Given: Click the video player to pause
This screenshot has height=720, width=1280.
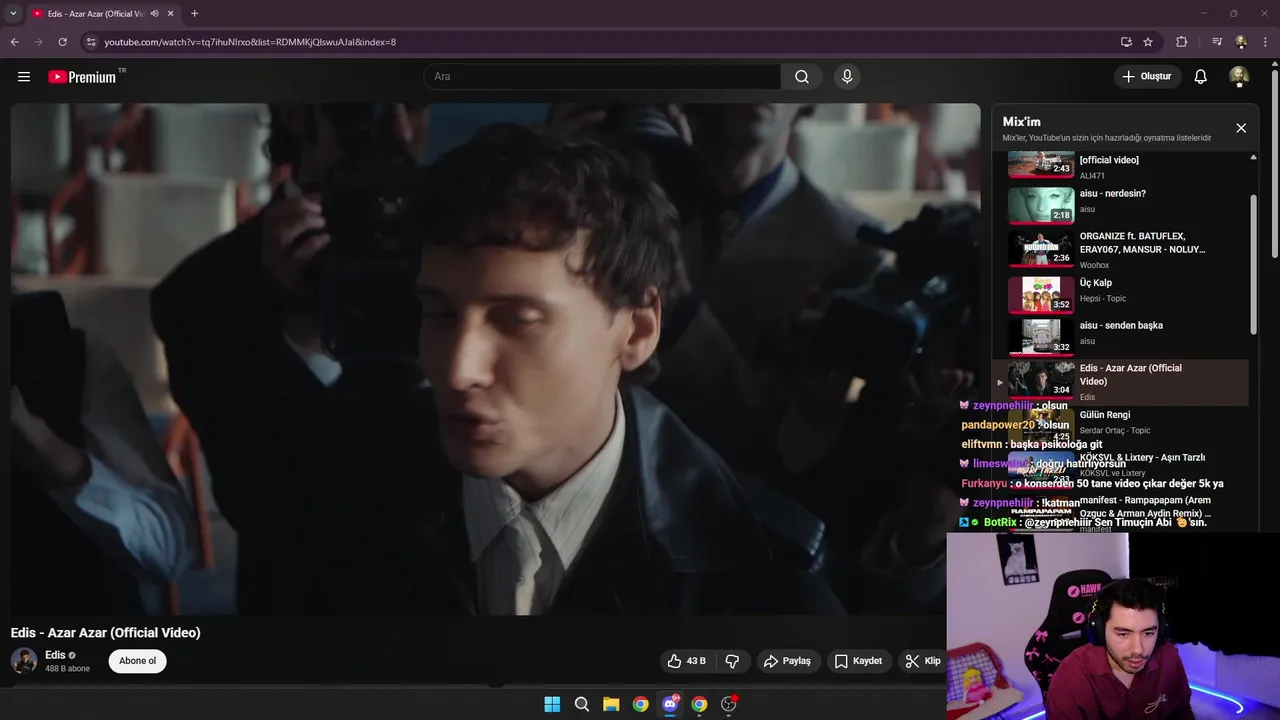Looking at the screenshot, I should [x=495, y=359].
